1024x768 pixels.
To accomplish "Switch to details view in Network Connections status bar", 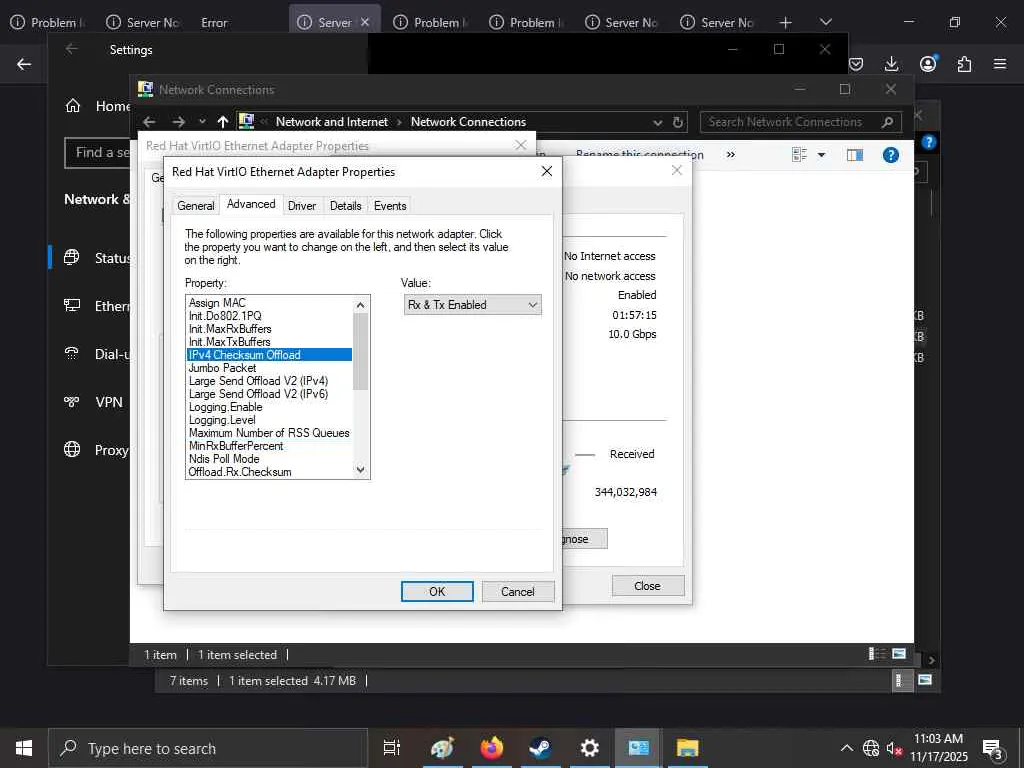I will 877,654.
